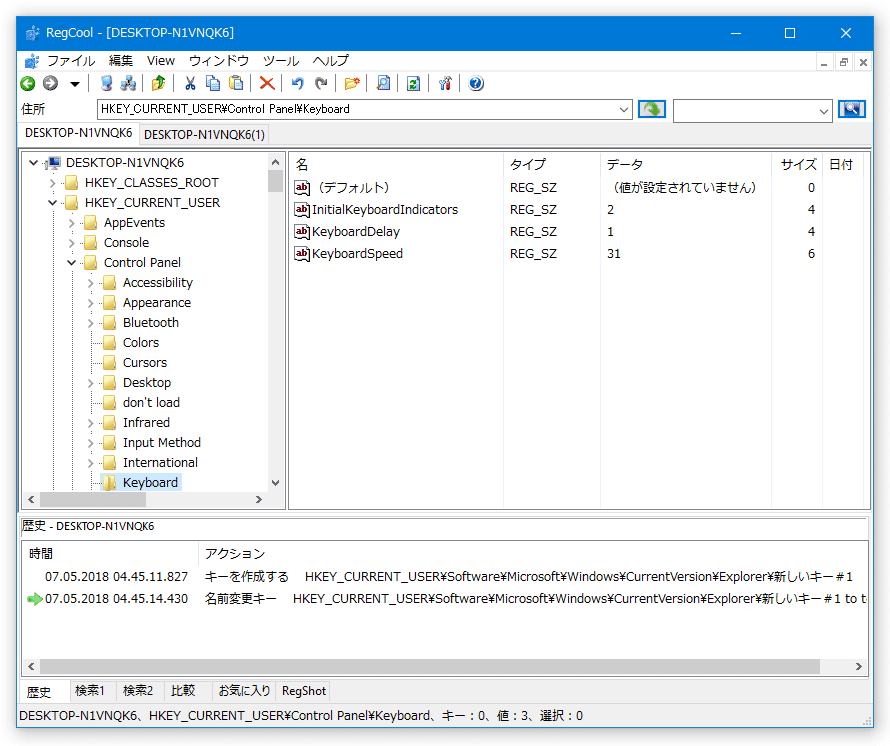The height and width of the screenshot is (746, 890).
Task: Open the local computer registry icon
Action: (106, 84)
